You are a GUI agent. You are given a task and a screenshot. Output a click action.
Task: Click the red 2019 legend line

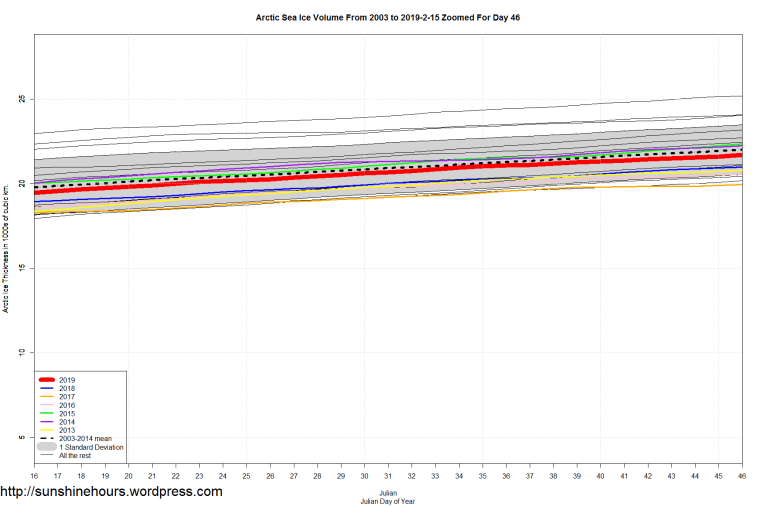(46, 380)
